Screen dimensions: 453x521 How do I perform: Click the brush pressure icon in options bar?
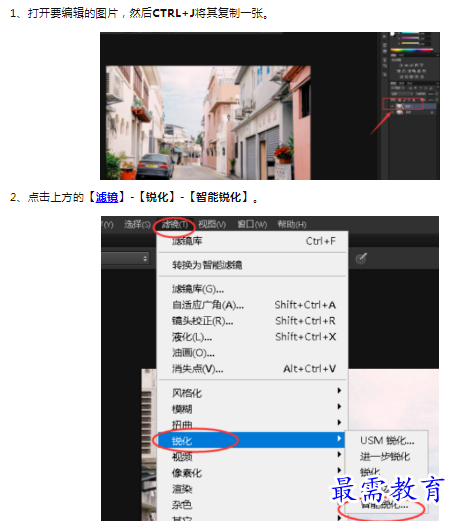pyautogui.click(x=361, y=258)
